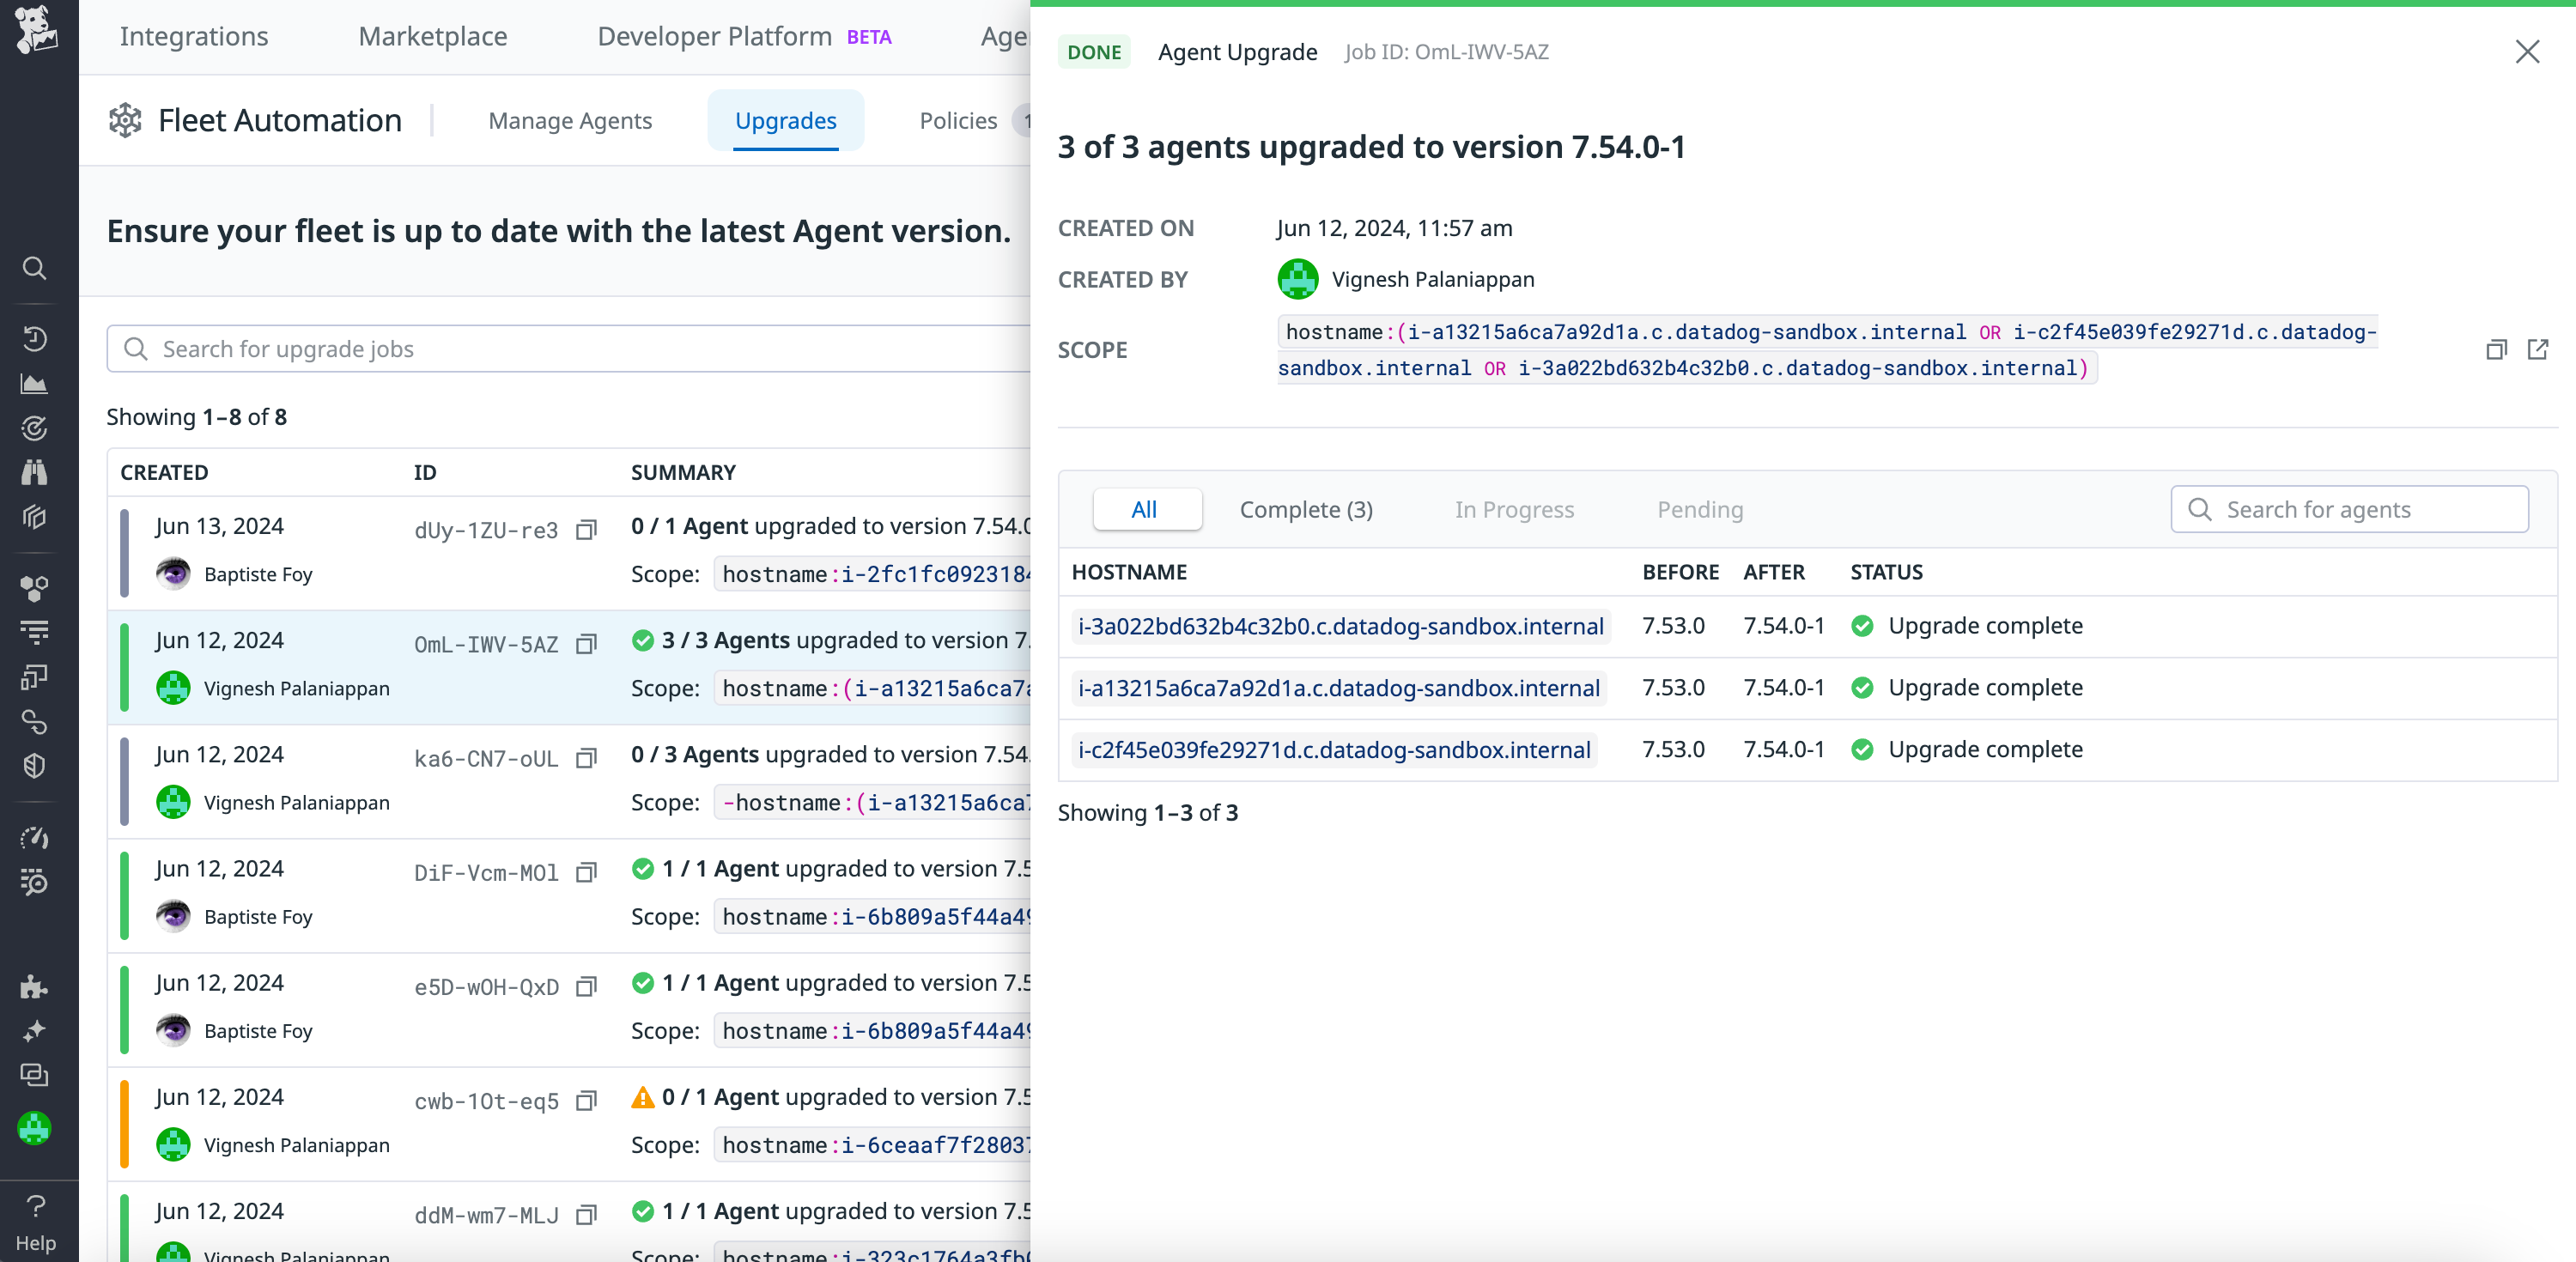Click the Search for agents field
Viewport: 2576px width, 1262px height.
[x=2349, y=509]
